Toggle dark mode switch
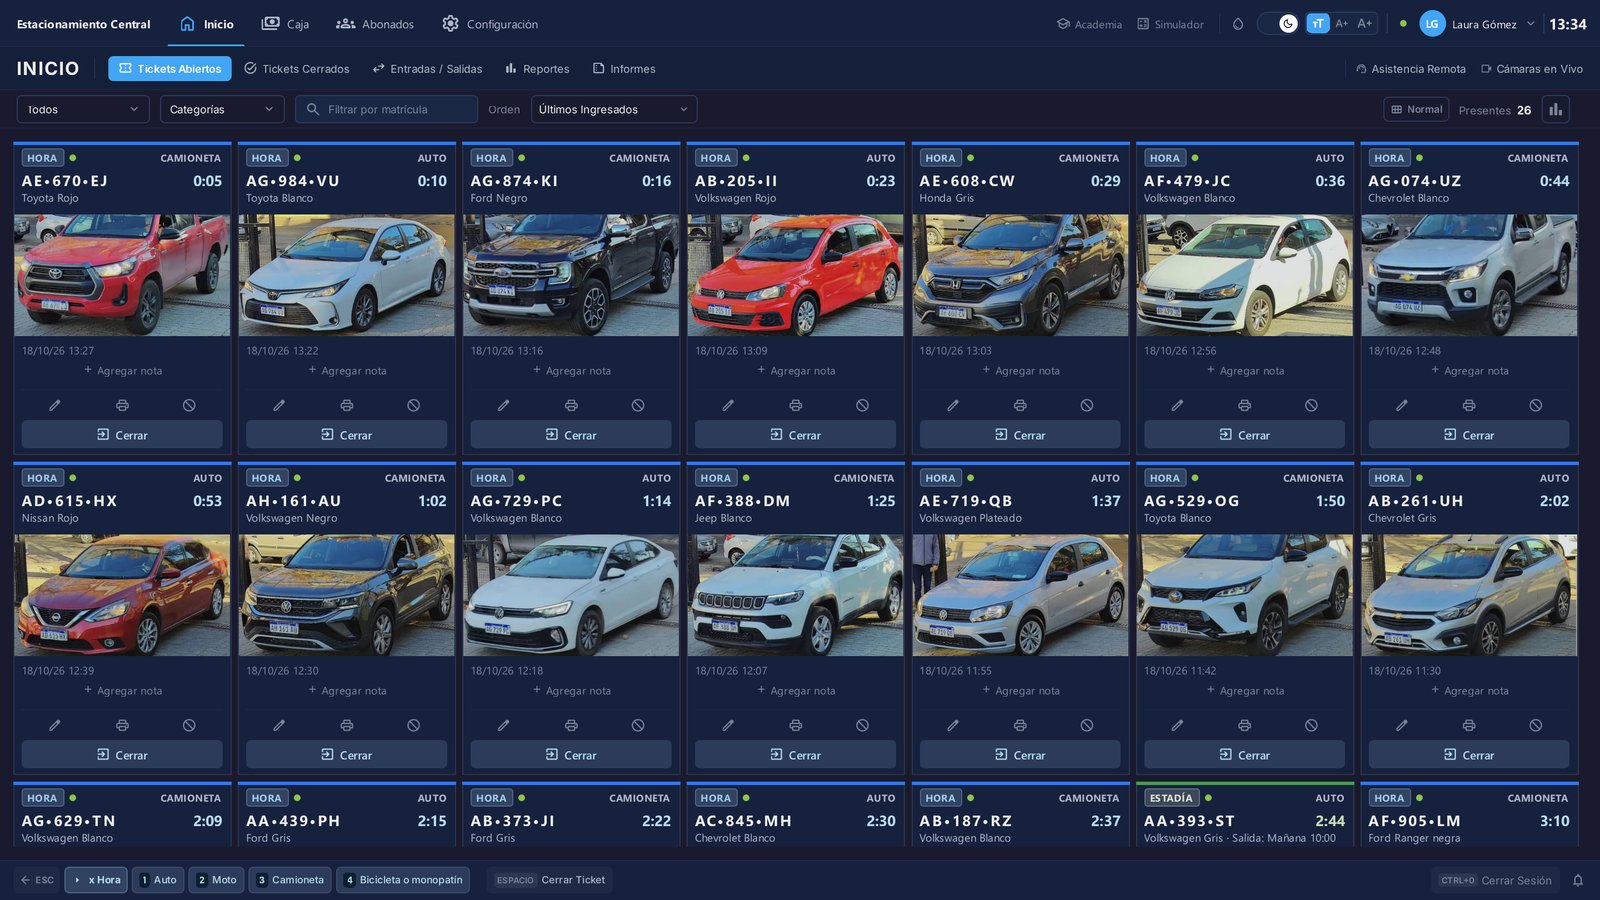 (1279, 23)
